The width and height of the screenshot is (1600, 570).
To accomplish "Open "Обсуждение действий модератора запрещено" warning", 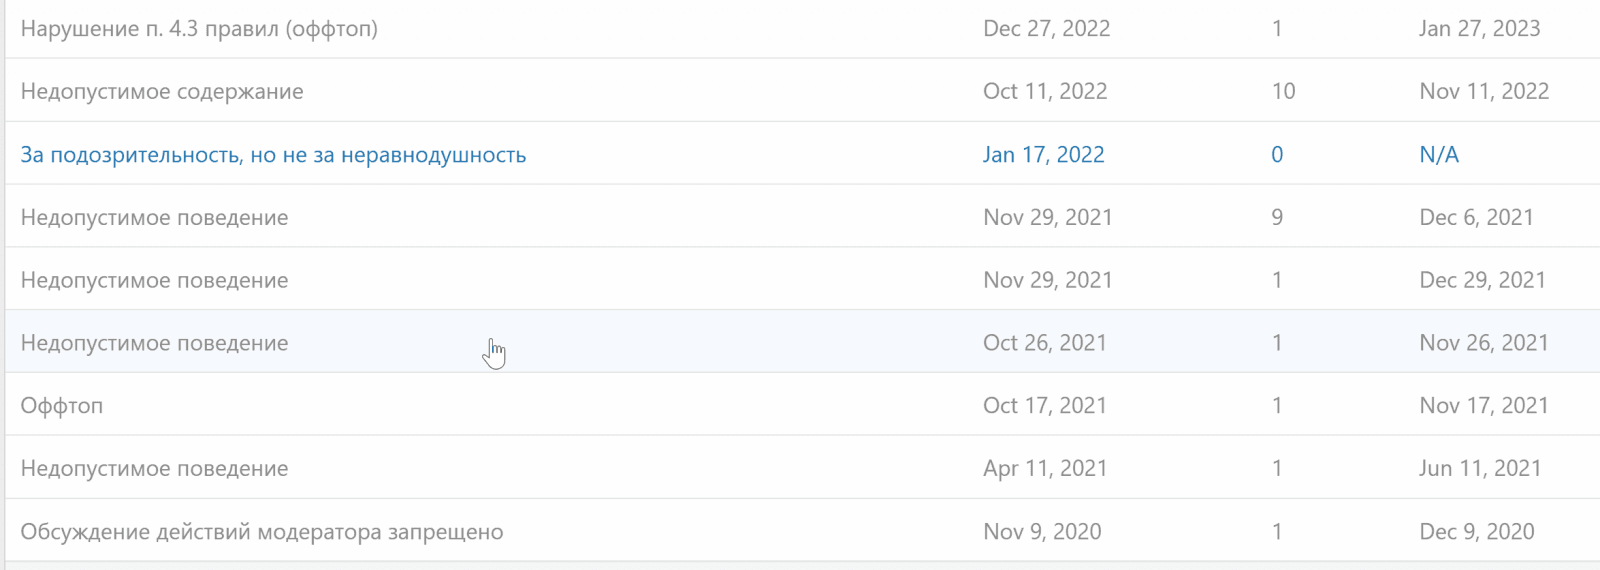I will pos(262,532).
